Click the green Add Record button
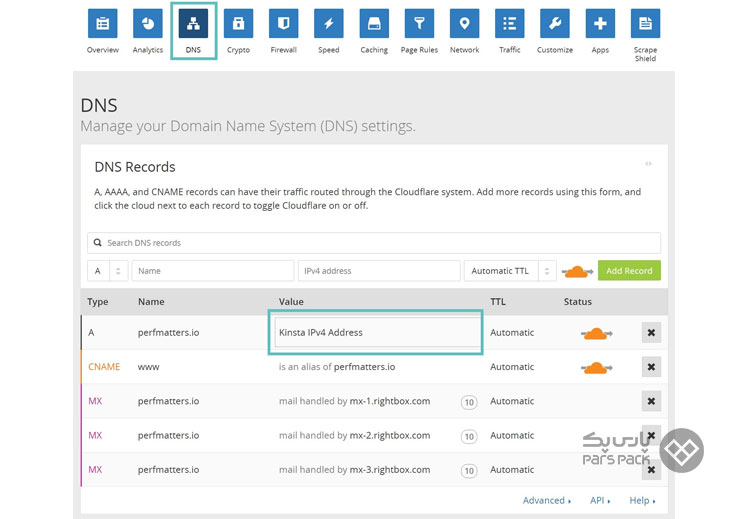 629,271
